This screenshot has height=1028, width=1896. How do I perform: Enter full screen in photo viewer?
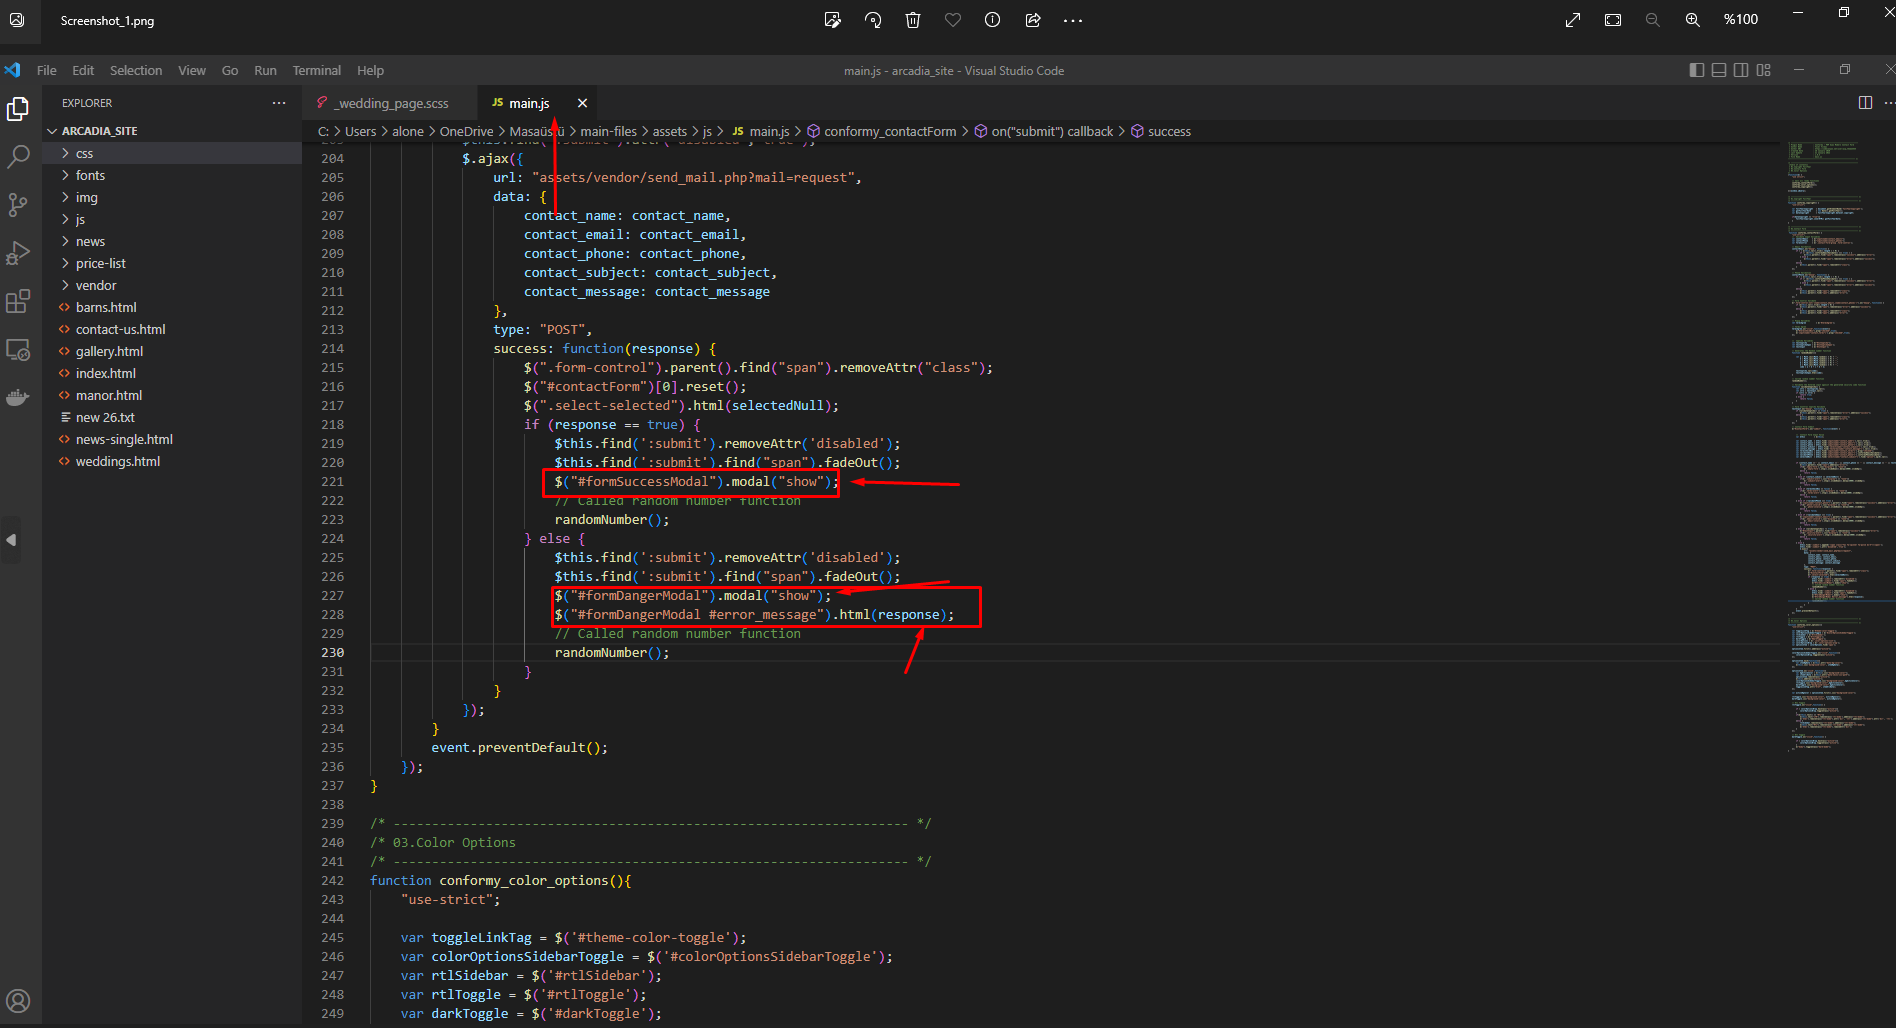pyautogui.click(x=1573, y=20)
